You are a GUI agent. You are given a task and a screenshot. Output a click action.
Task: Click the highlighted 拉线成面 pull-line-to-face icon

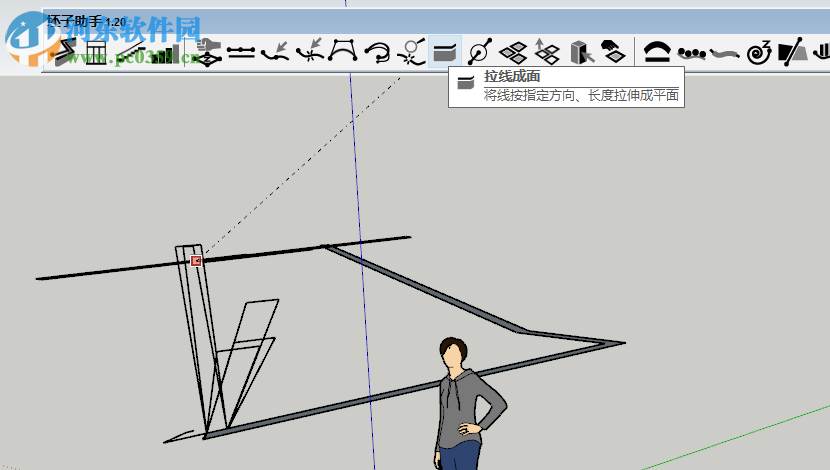(445, 52)
